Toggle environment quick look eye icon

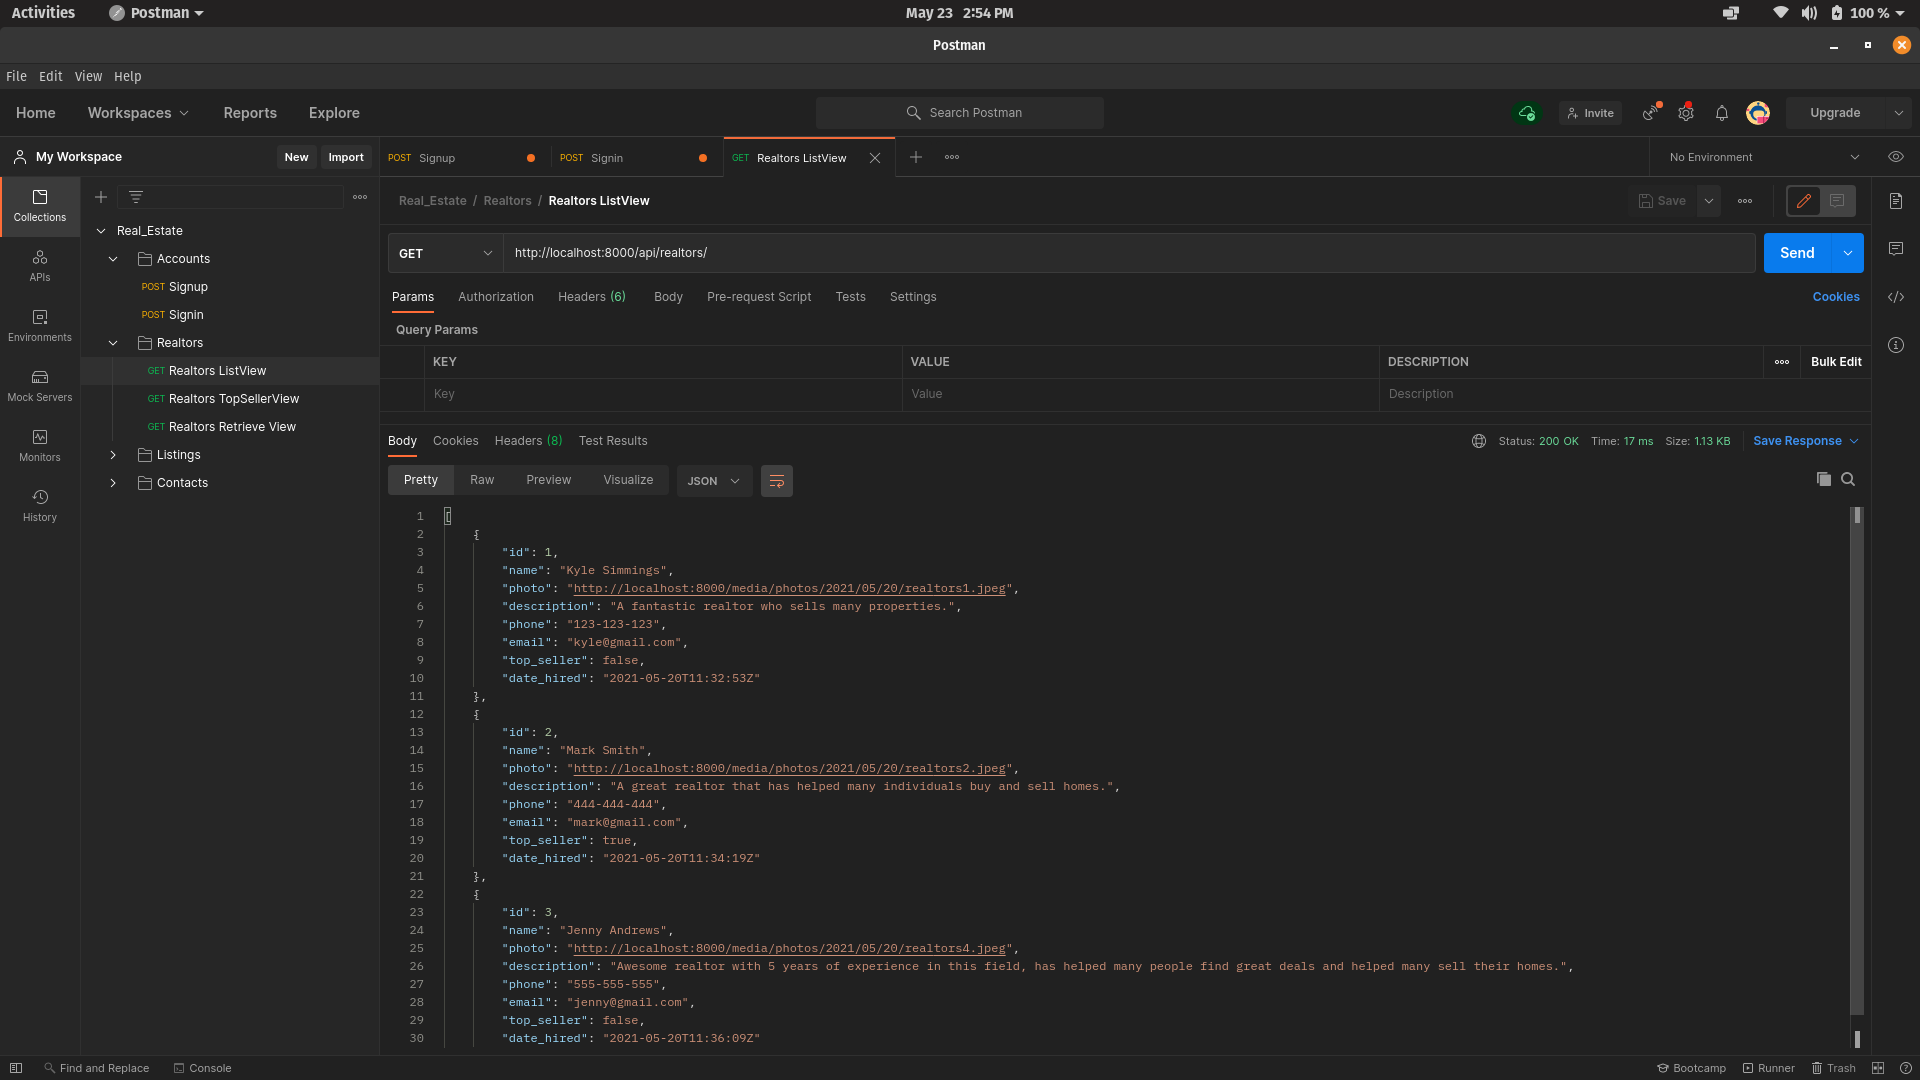click(1896, 157)
